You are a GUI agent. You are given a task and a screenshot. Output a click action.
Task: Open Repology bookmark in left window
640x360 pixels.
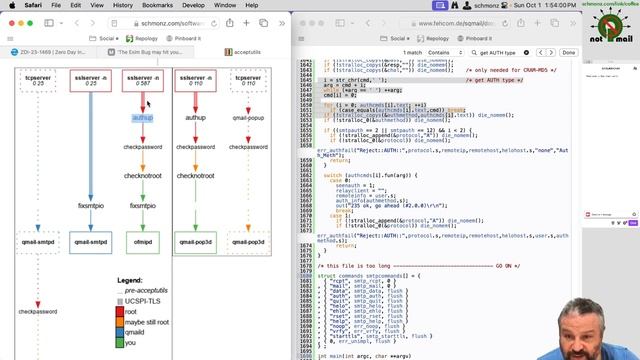(x=142, y=38)
